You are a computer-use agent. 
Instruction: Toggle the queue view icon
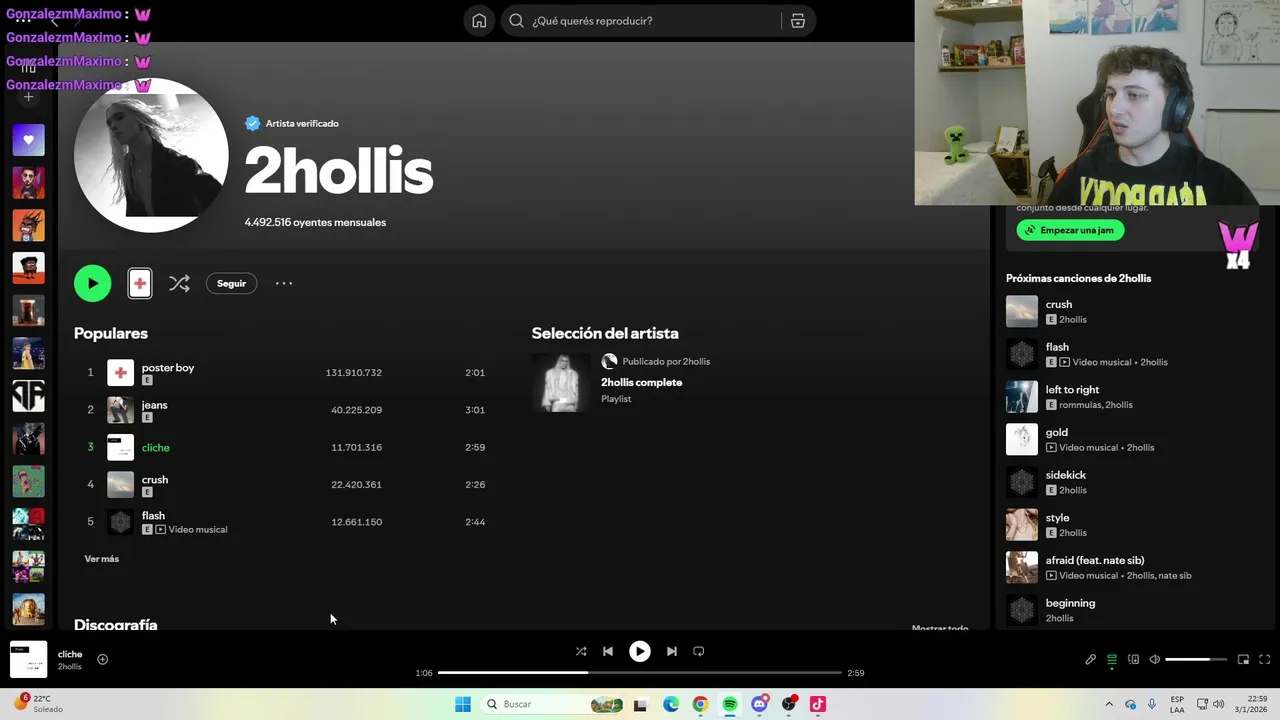click(x=1111, y=659)
